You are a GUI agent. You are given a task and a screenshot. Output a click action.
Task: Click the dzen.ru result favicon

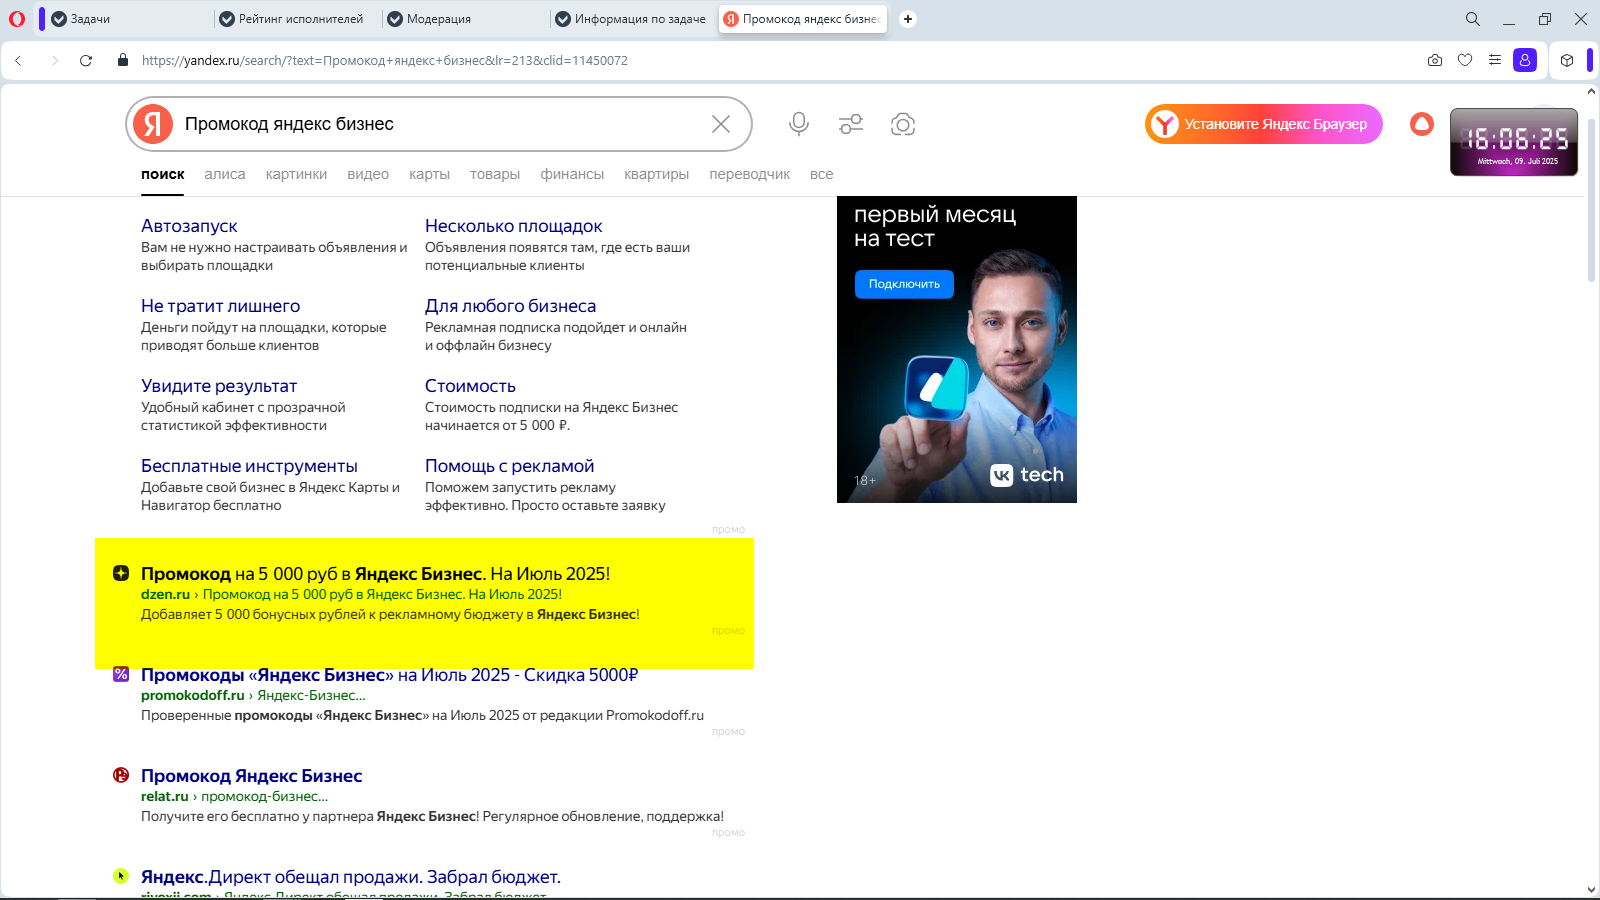click(121, 573)
